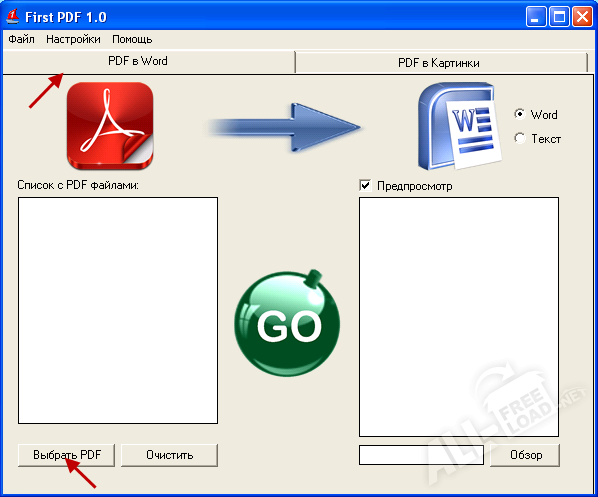This screenshot has height=497, width=598.
Task: Click the Обзор browse button
Action: [x=525, y=455]
